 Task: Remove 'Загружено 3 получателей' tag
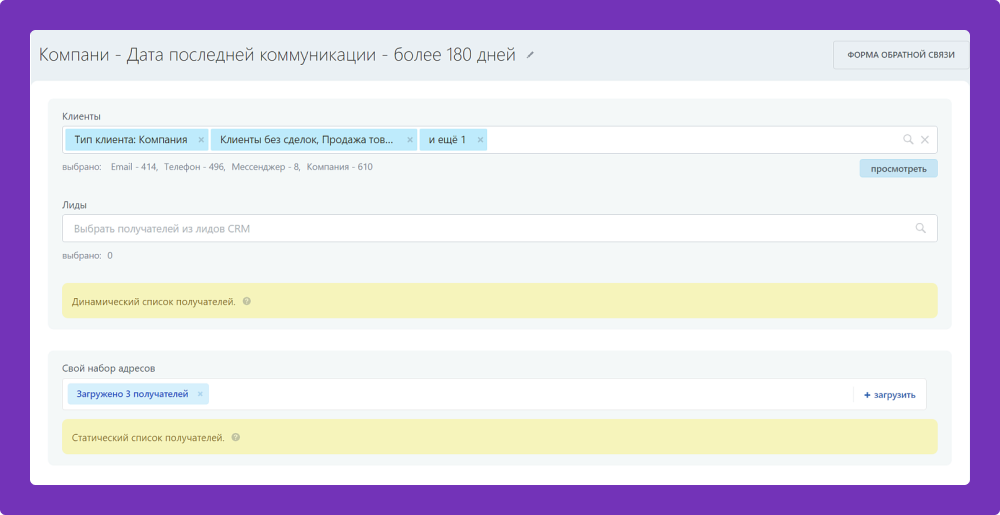pyautogui.click(x=200, y=395)
